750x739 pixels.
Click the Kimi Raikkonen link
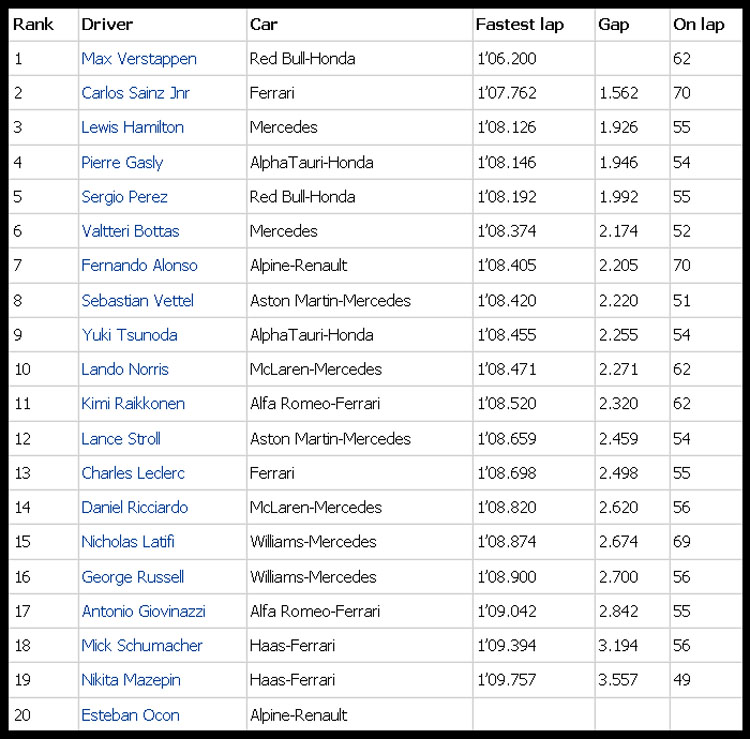(x=133, y=404)
